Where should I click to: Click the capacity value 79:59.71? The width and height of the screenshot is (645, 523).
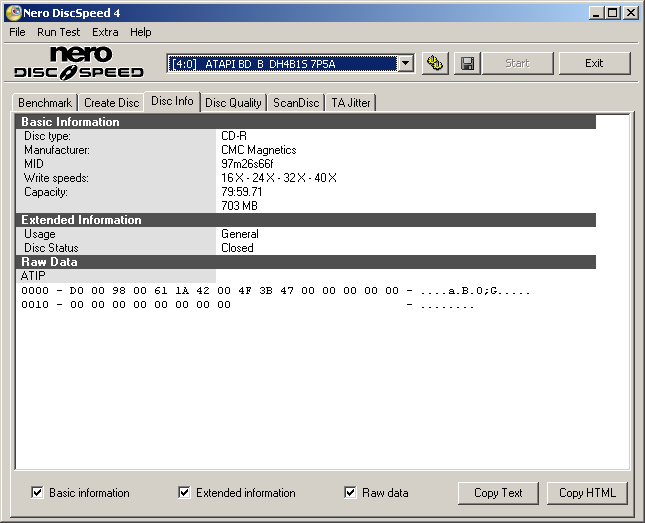click(x=241, y=192)
